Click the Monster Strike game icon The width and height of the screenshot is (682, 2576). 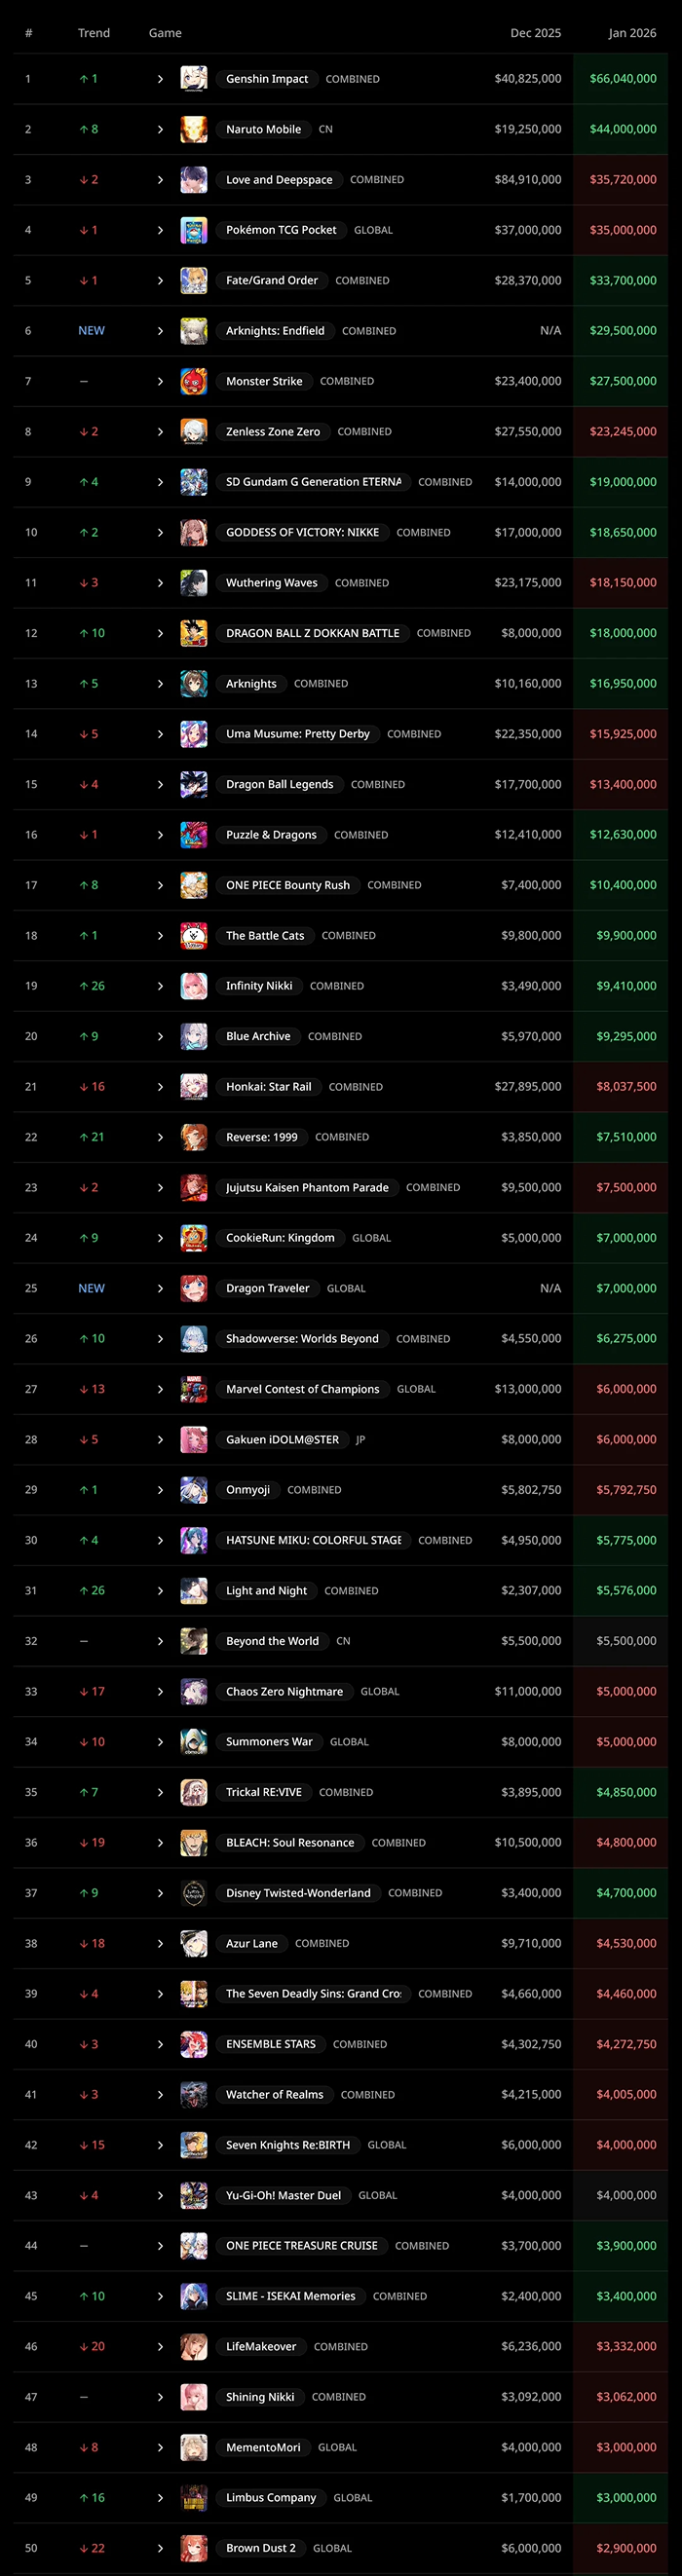point(194,381)
